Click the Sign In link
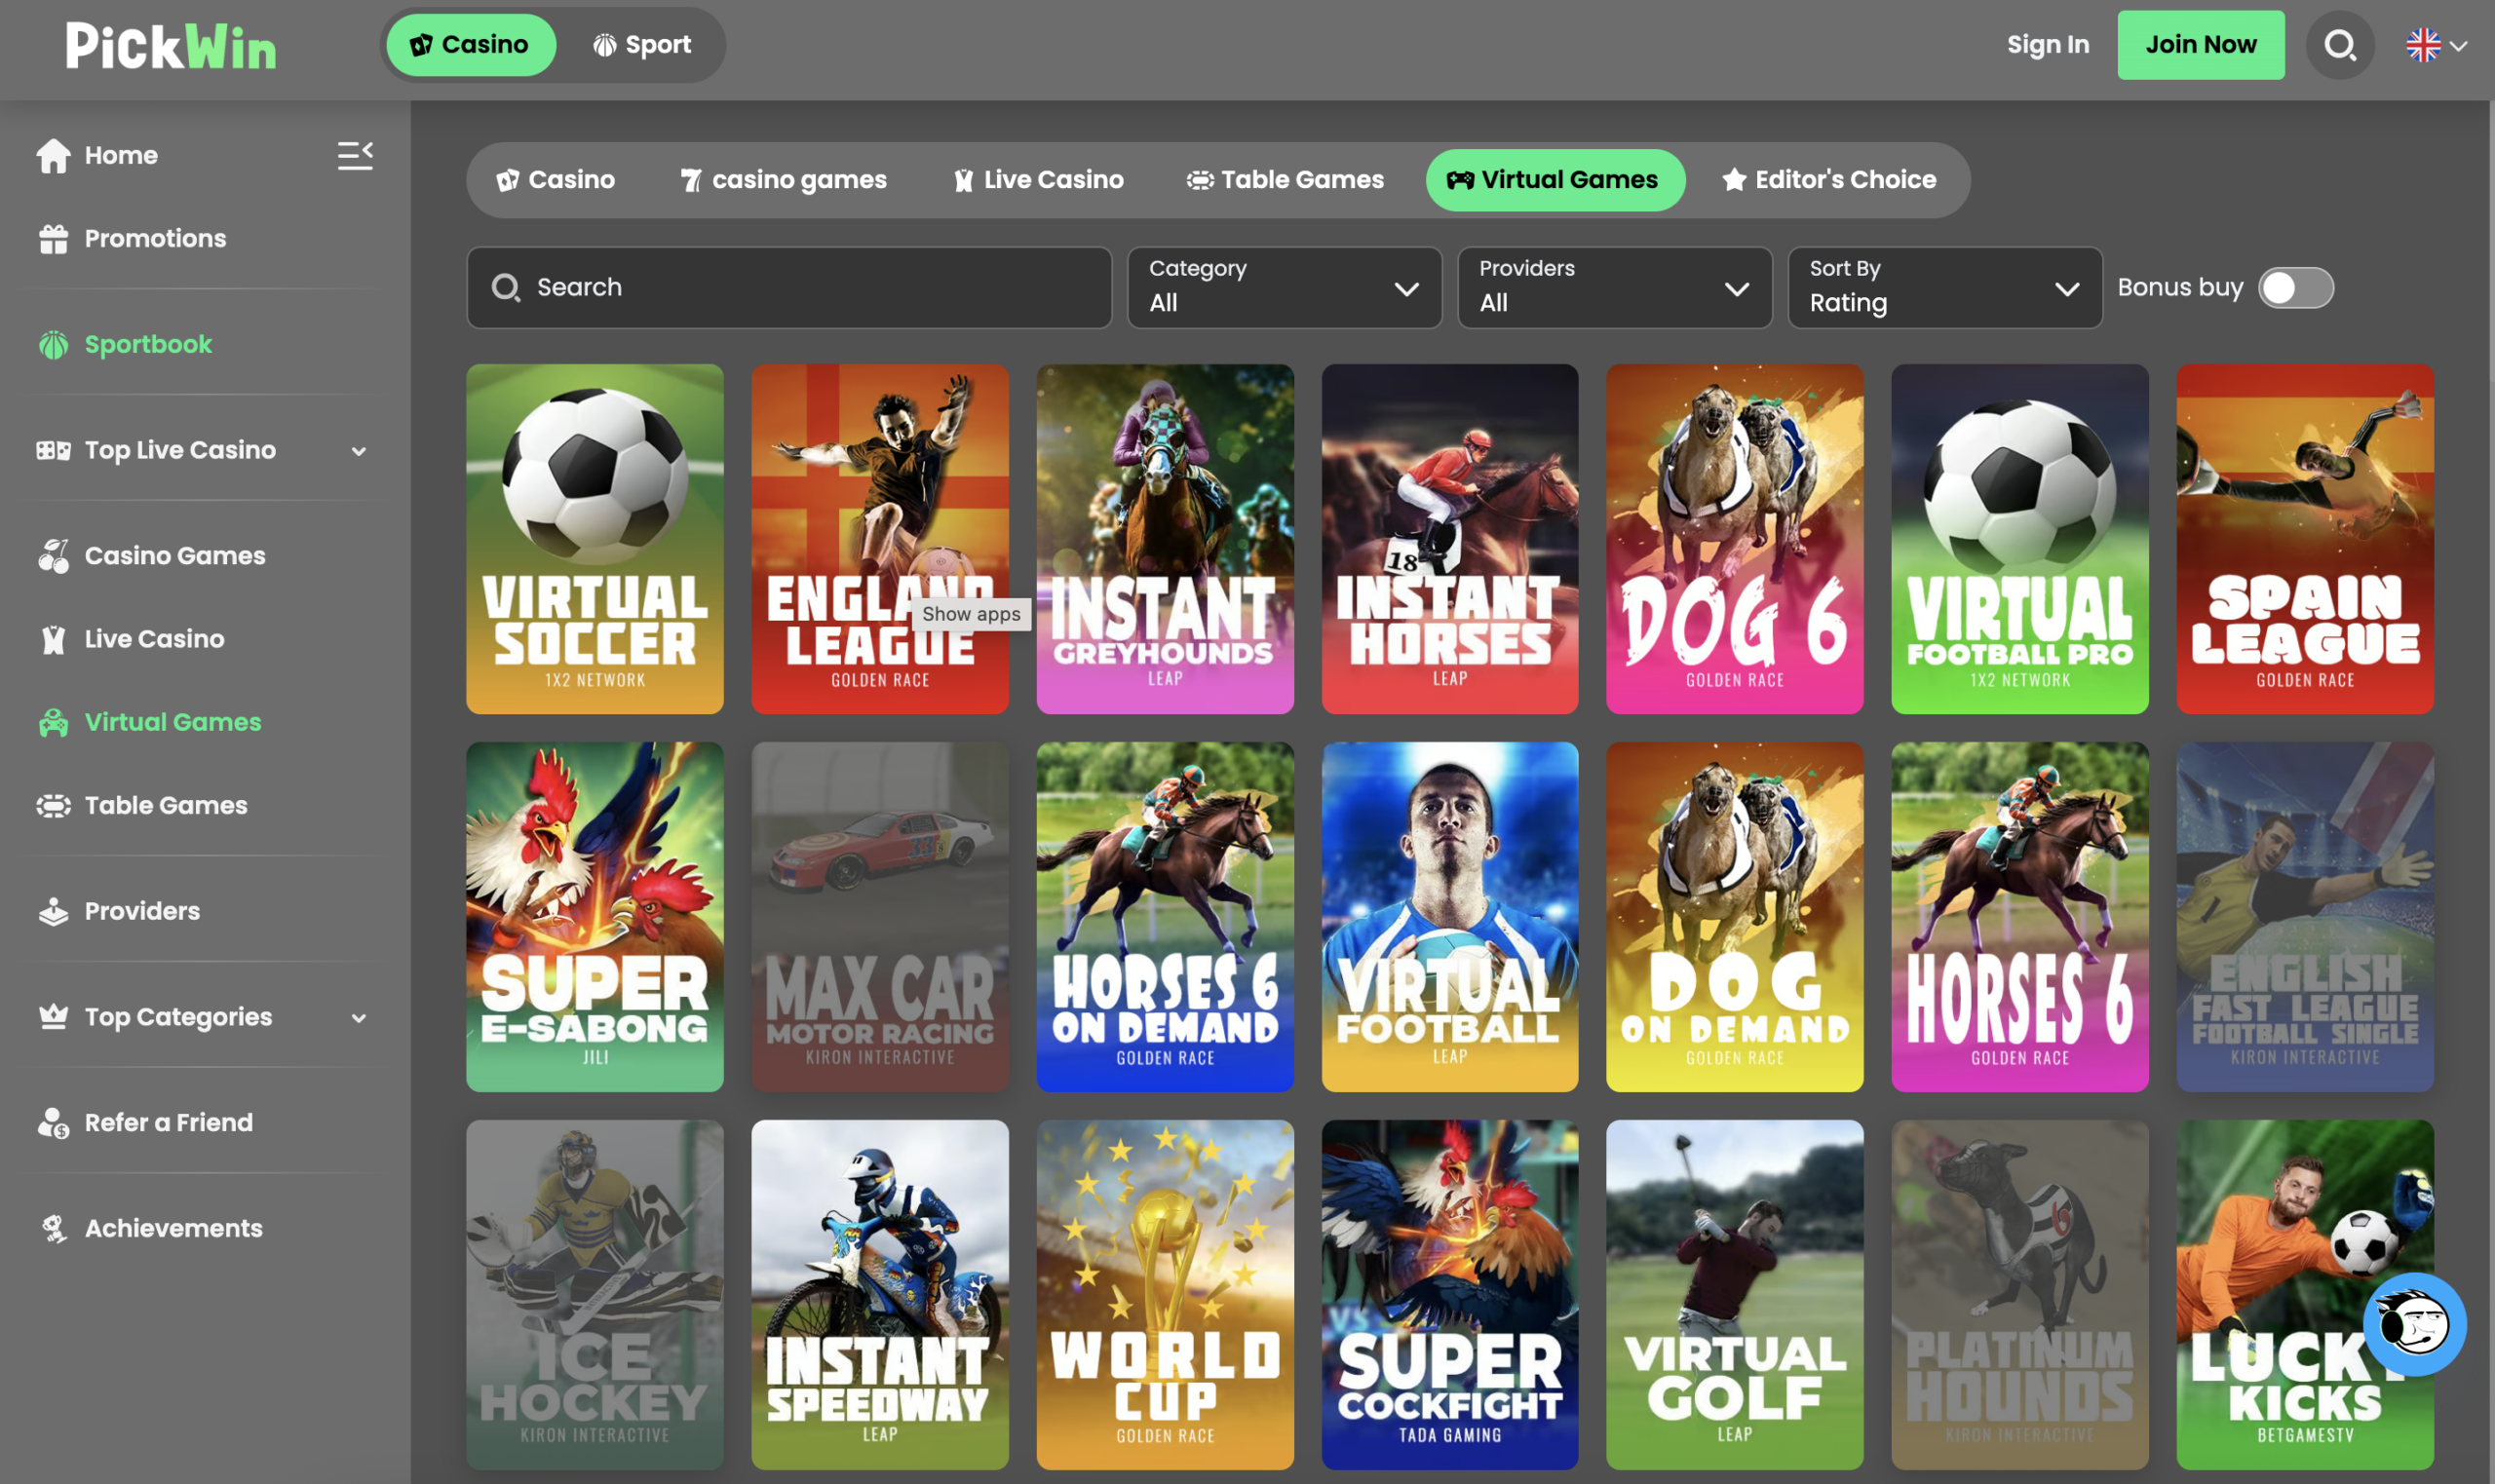 click(x=2048, y=45)
